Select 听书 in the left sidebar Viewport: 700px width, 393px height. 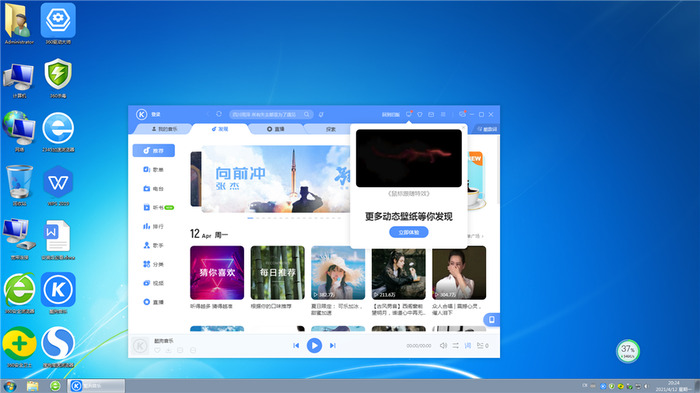pyautogui.click(x=154, y=207)
